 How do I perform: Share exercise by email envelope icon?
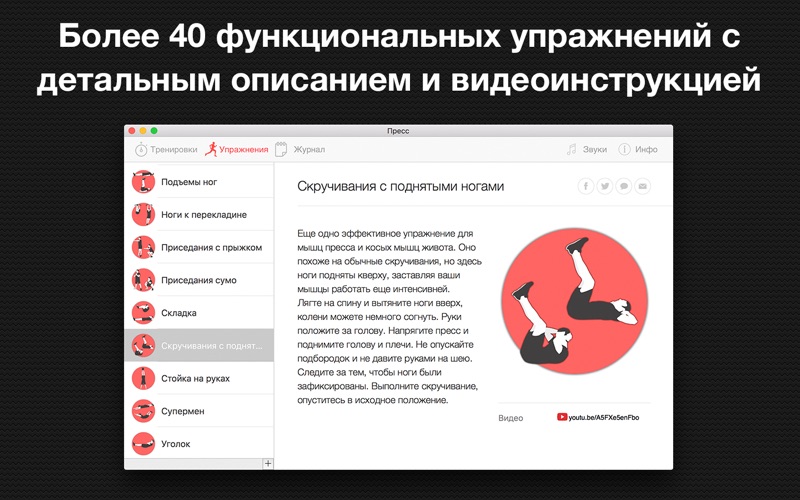(x=642, y=186)
